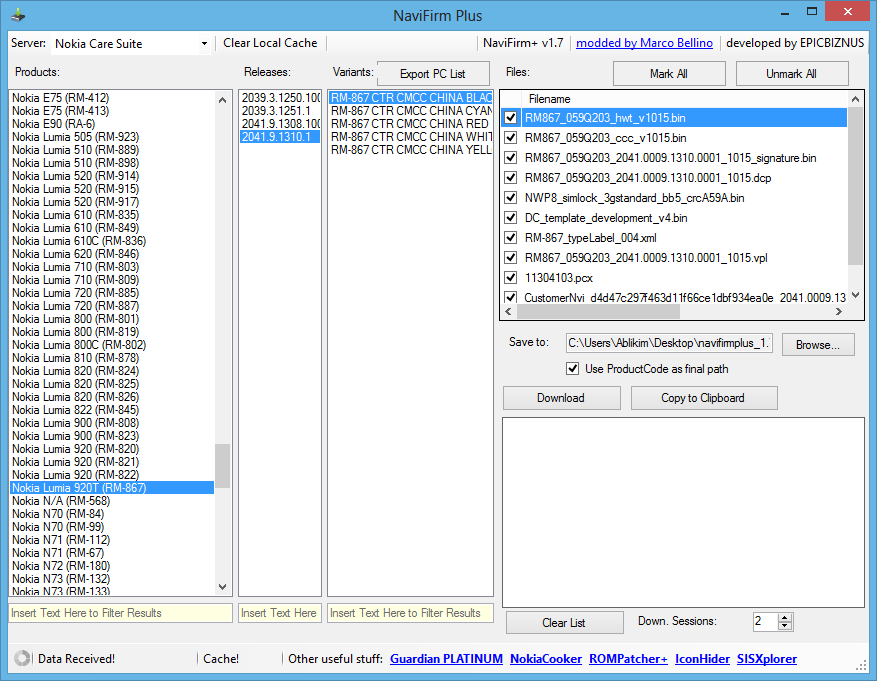The image size is (877, 681).
Task: Click the Files list horizontal scrollbar thumb
Action: pyautogui.click(x=598, y=311)
